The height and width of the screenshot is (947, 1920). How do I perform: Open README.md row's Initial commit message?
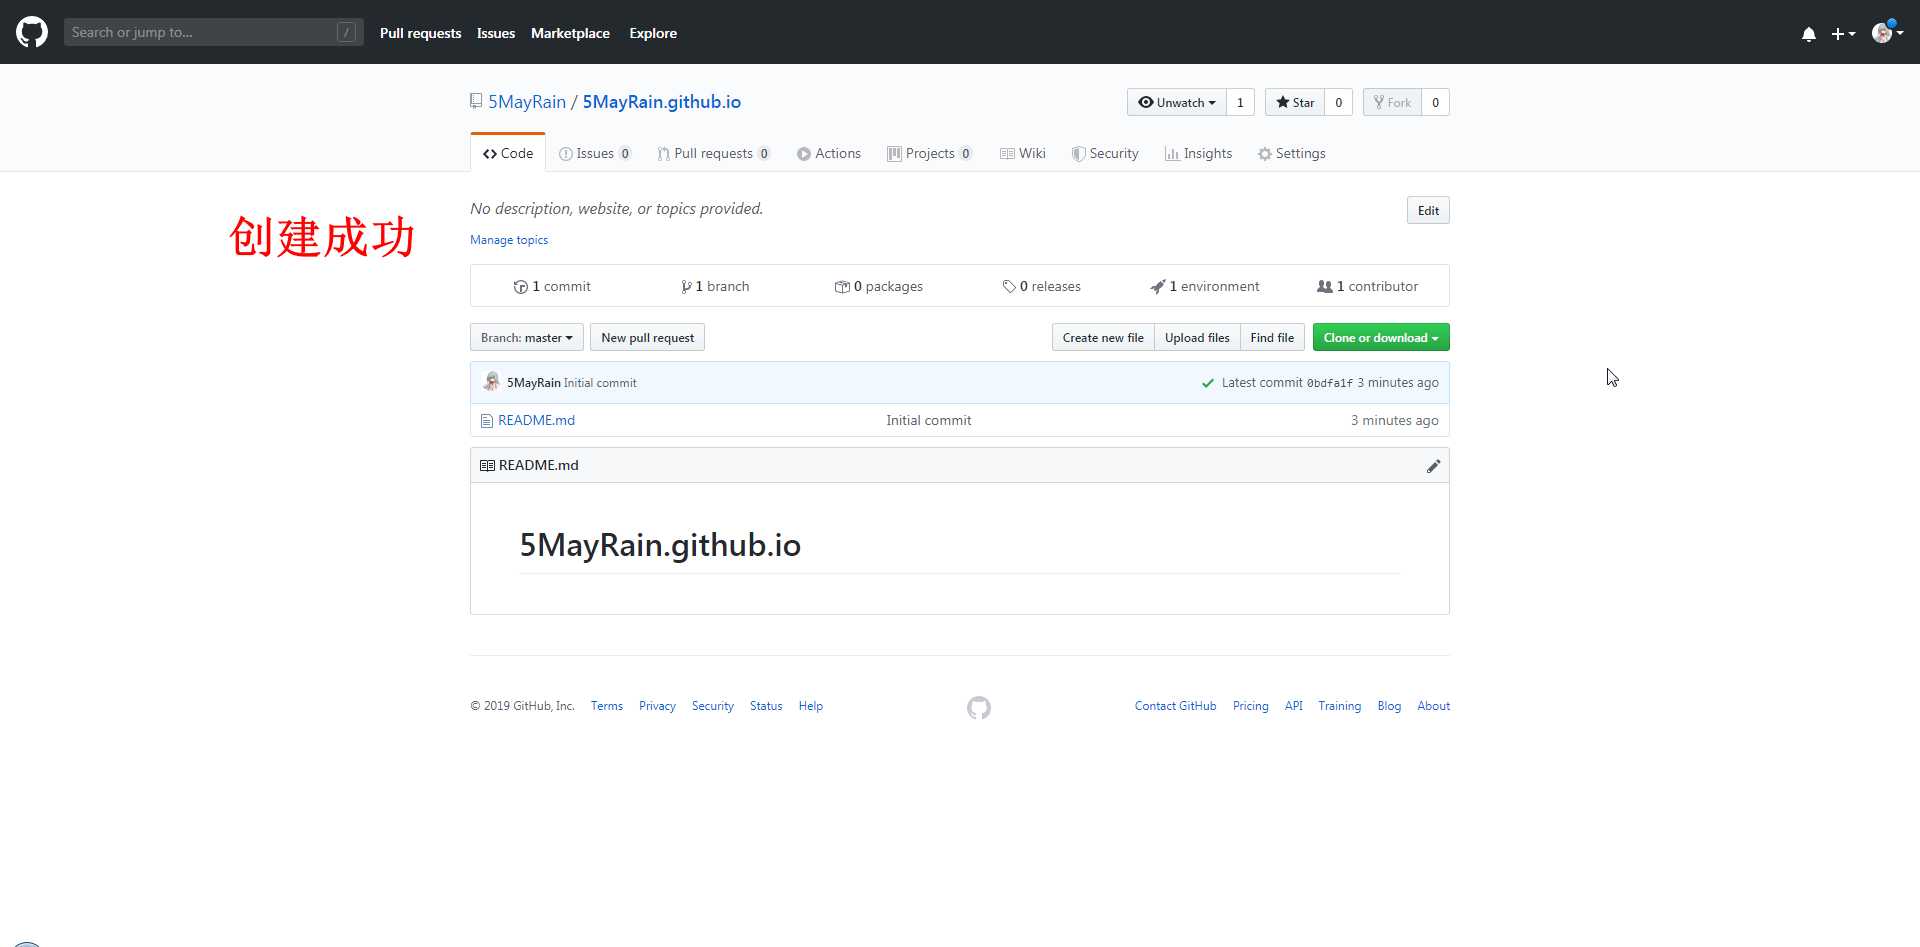(x=928, y=420)
